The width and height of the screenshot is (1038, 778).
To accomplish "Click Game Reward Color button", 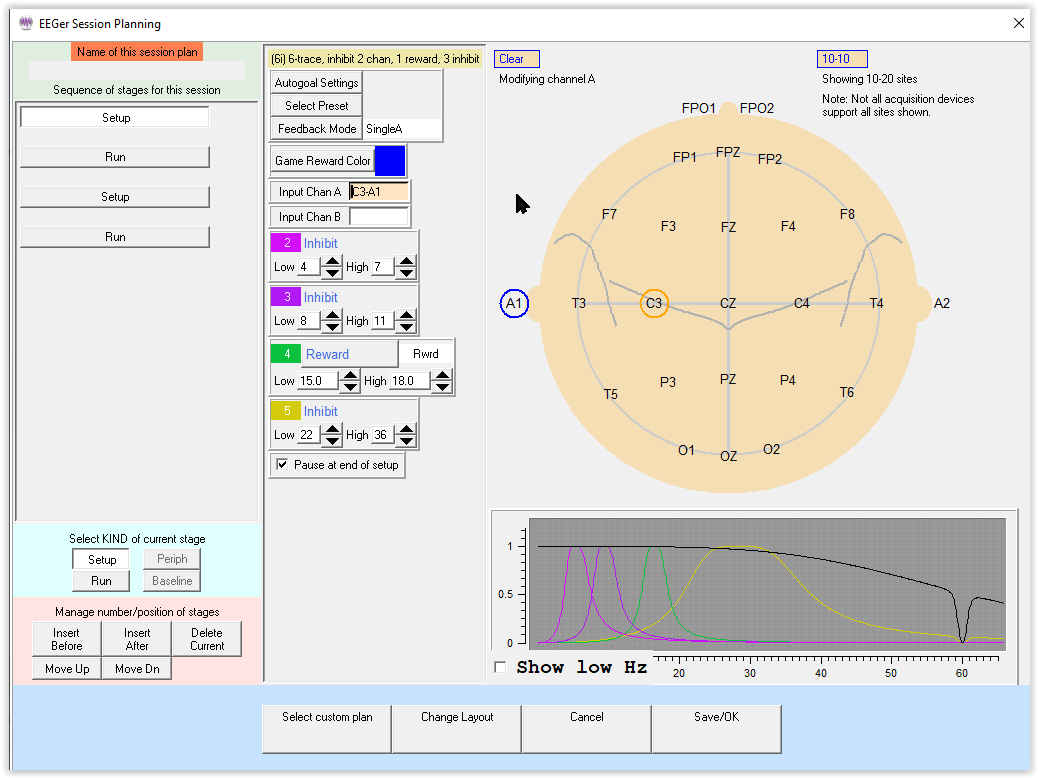I will 322,161.
